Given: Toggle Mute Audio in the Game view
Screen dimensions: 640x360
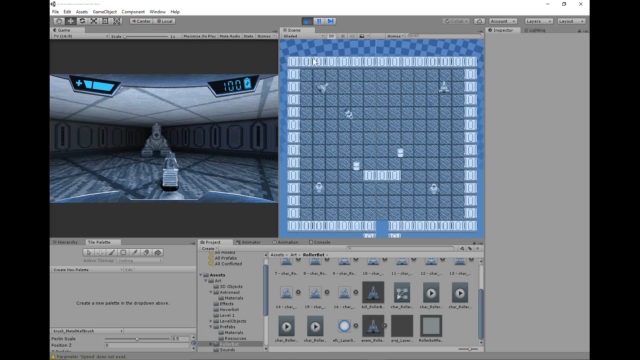Looking at the screenshot, I should point(230,36).
